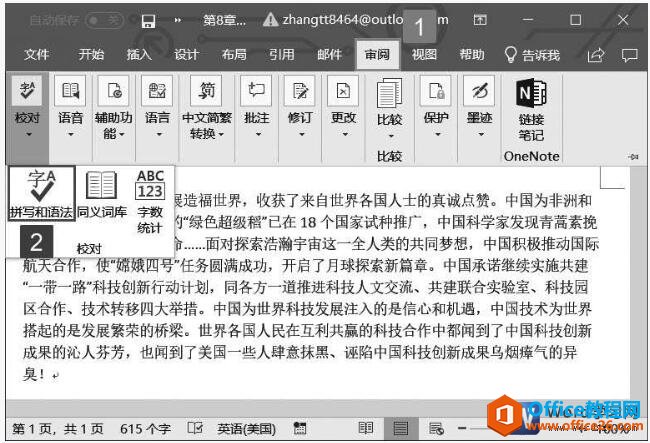Switch to the 插入 tab
650x443 pixels.
[x=139, y=54]
